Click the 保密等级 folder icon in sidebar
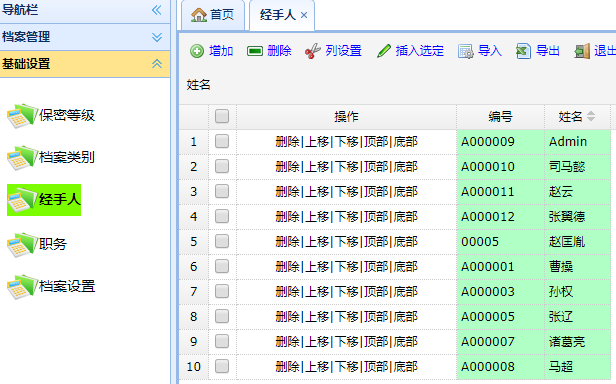This screenshot has width=616, height=384. click(x=22, y=116)
